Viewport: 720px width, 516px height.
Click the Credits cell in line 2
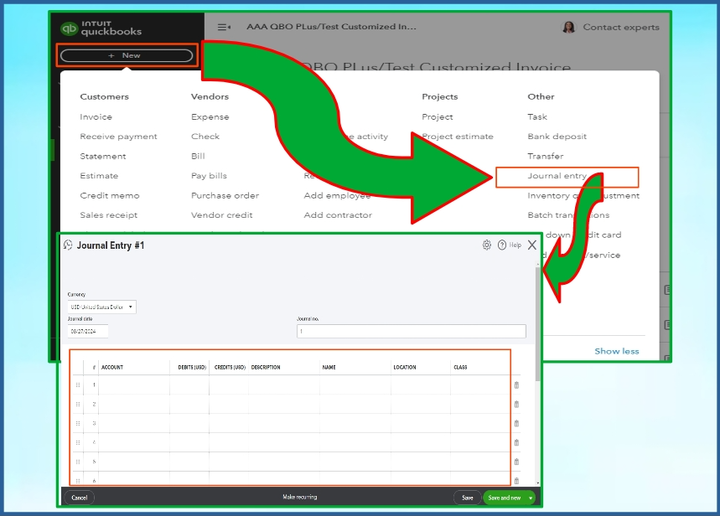click(229, 404)
